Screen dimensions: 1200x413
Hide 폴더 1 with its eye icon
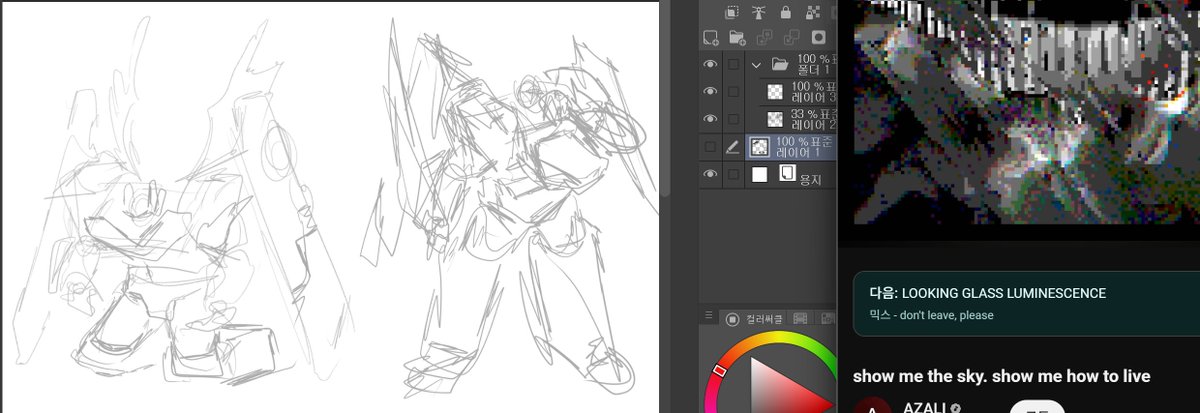point(710,64)
